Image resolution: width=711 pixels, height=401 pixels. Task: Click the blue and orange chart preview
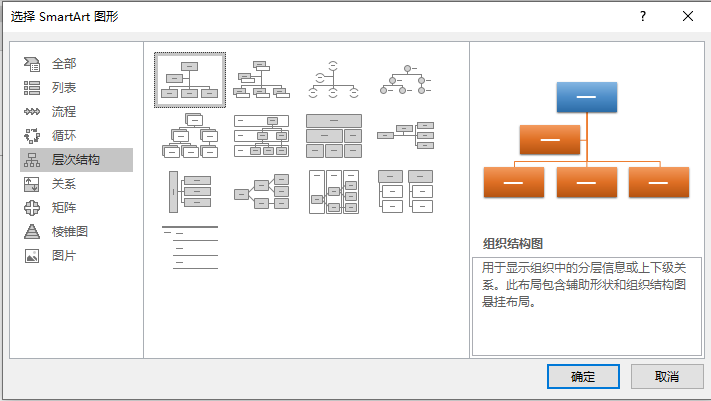tap(586, 140)
